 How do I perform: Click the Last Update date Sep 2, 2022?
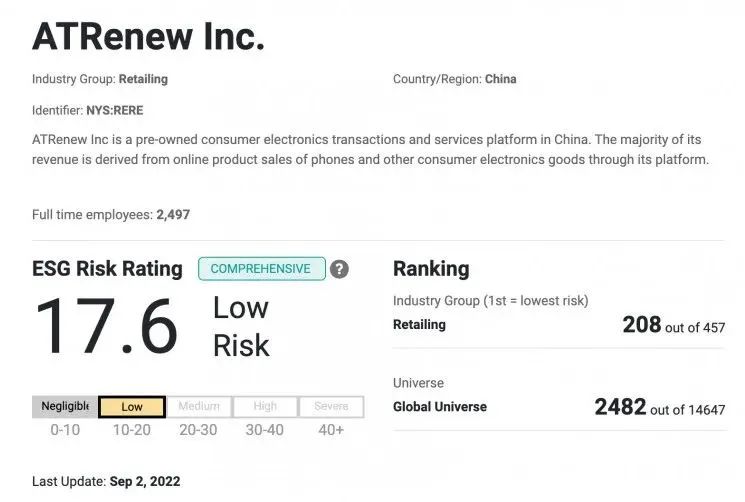point(145,482)
